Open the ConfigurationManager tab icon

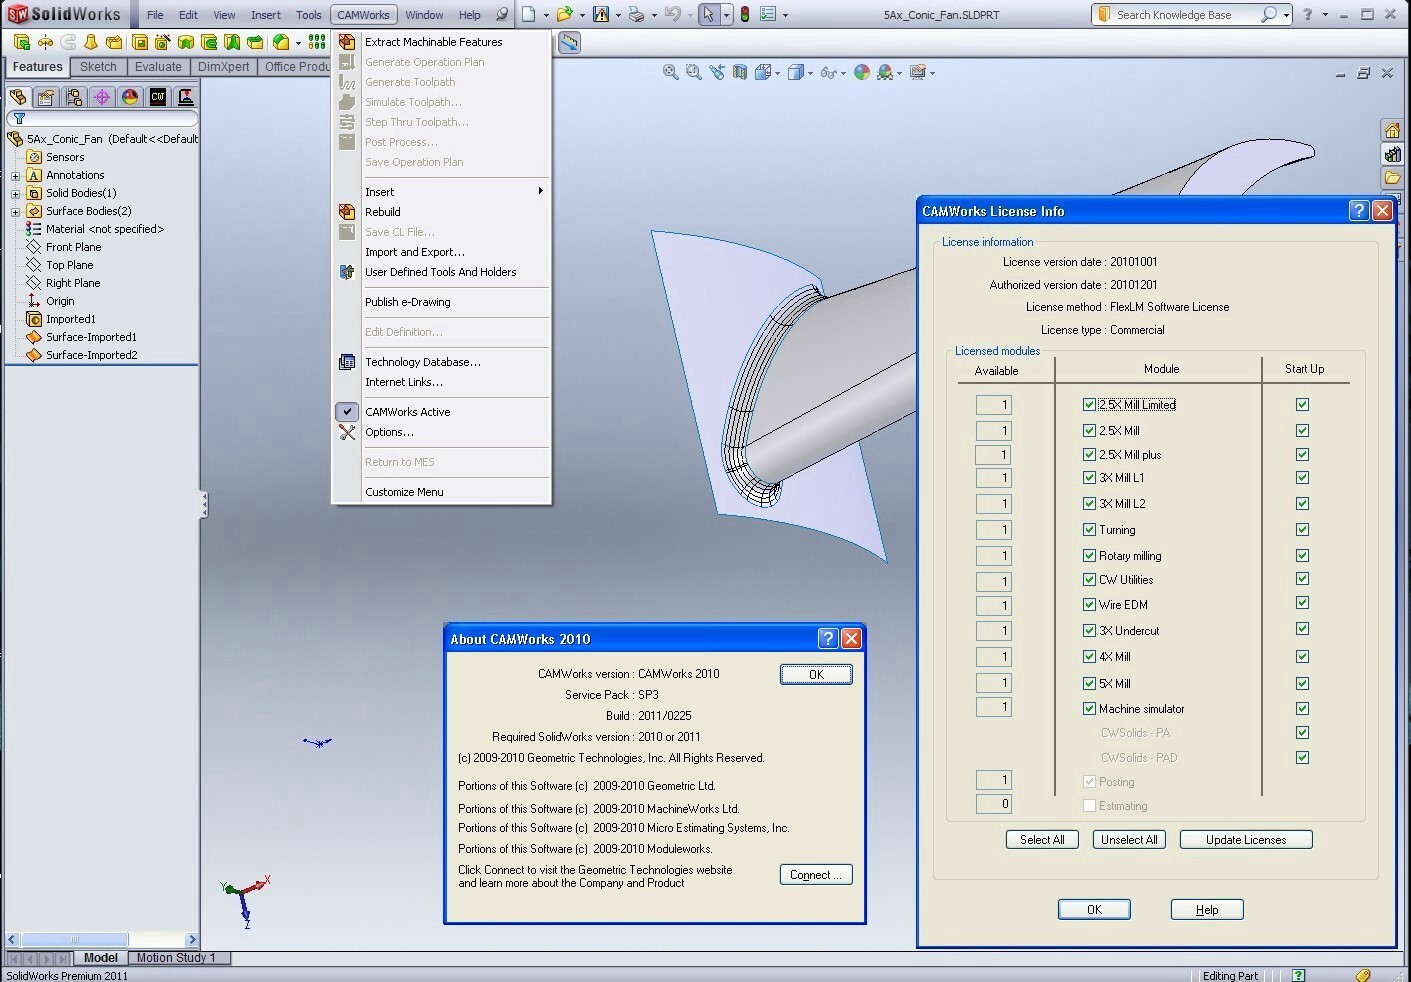click(x=74, y=97)
